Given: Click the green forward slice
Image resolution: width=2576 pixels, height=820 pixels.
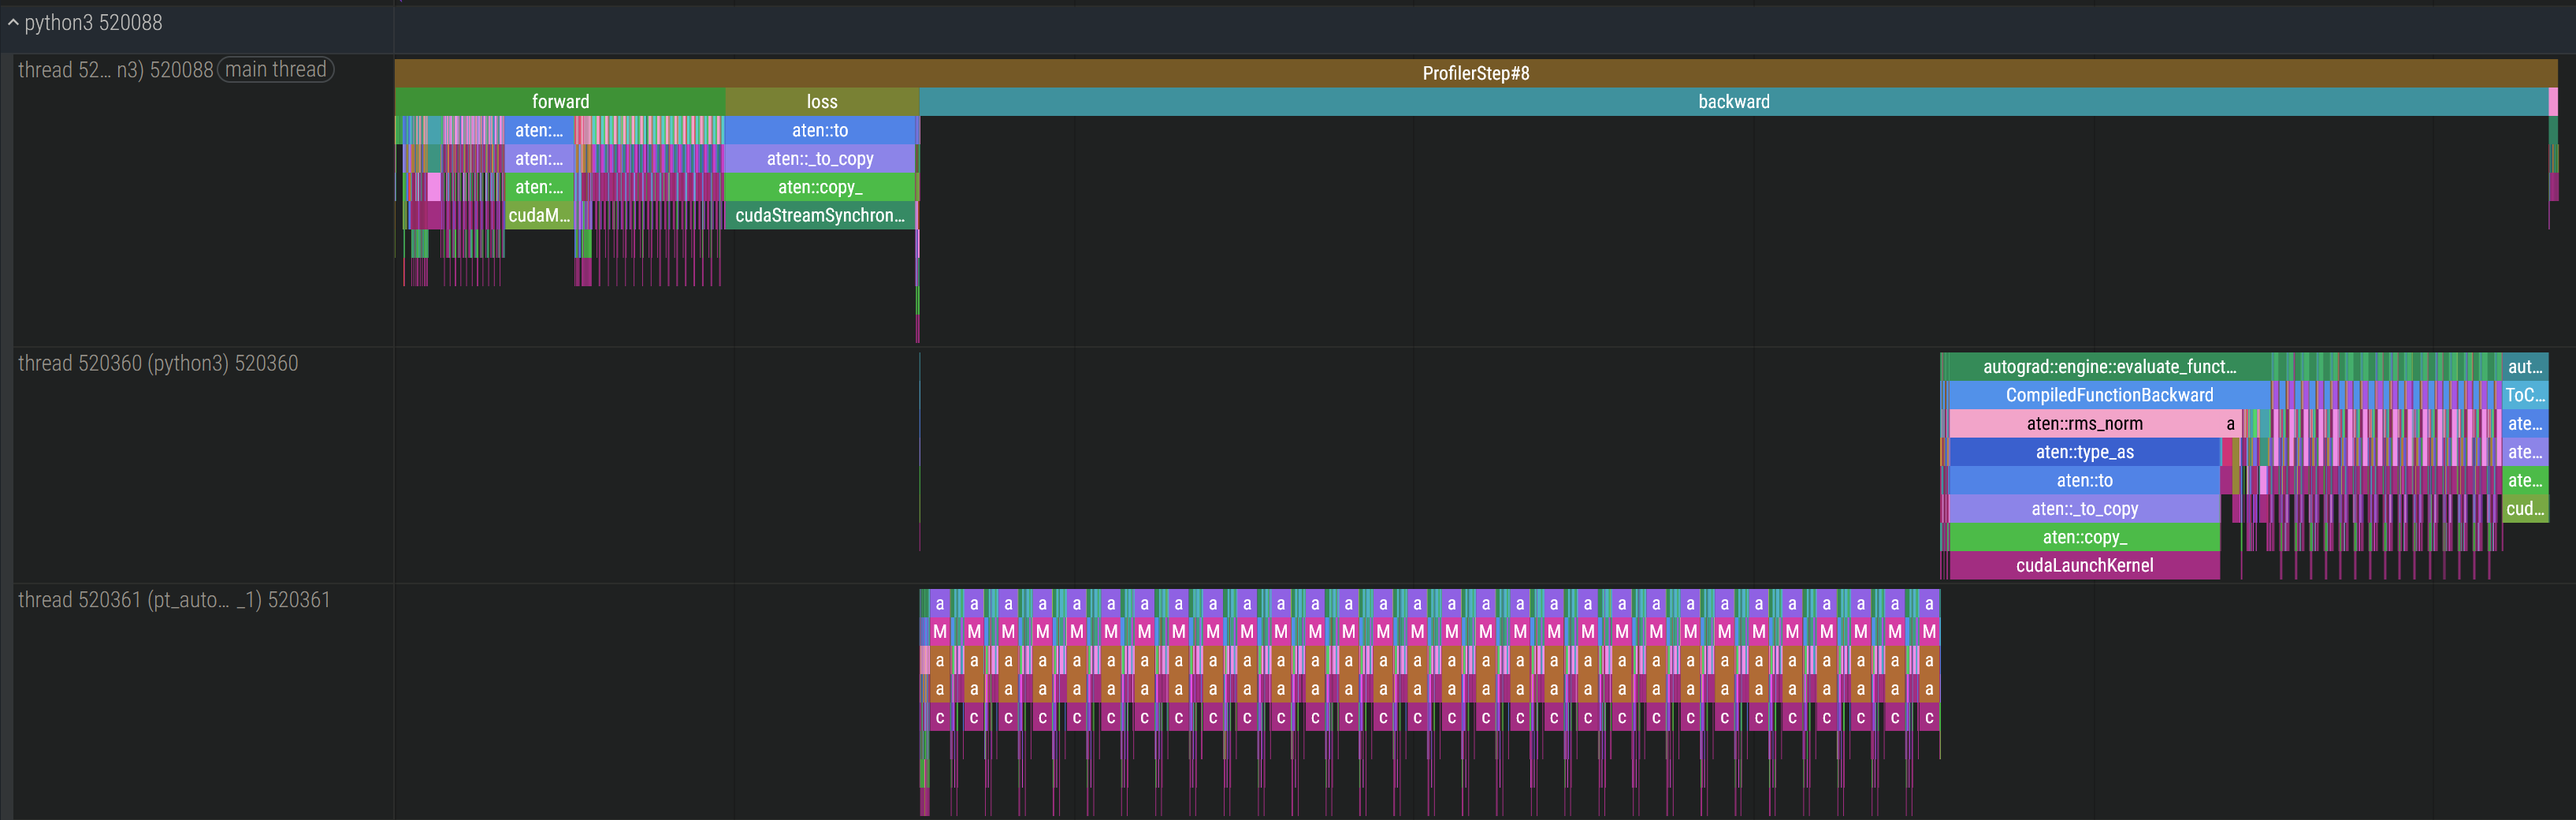Looking at the screenshot, I should click(560, 102).
